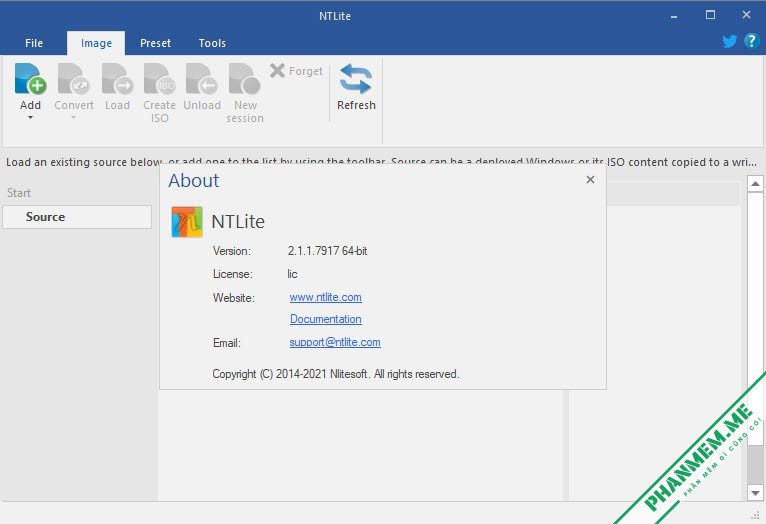This screenshot has height=524, width=766.
Task: Open the Preset tab
Action: pos(155,43)
